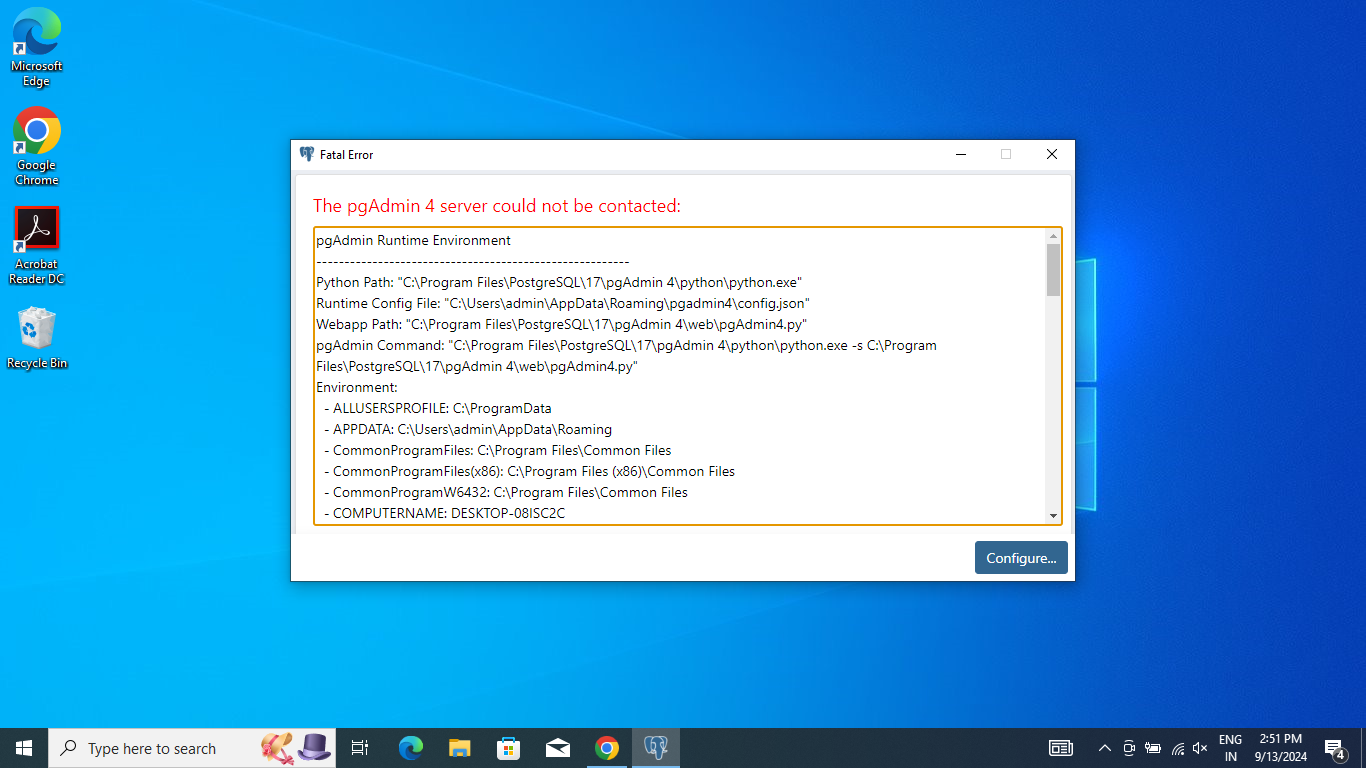Open the Mail app in taskbar
The height and width of the screenshot is (768, 1366).
(x=558, y=748)
